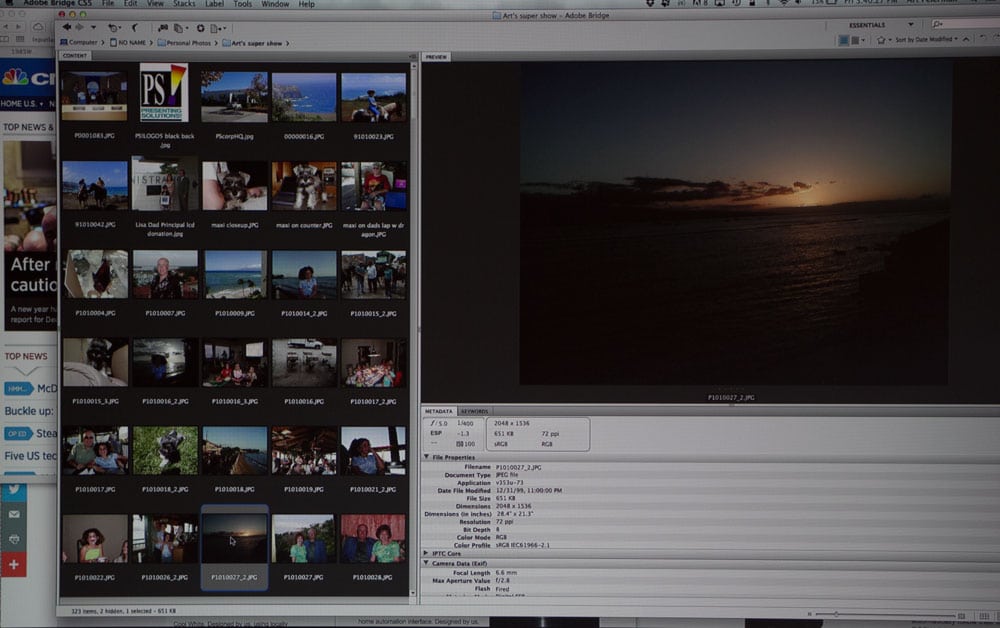Open the Tools menu
The width and height of the screenshot is (1000, 628).
point(242,4)
